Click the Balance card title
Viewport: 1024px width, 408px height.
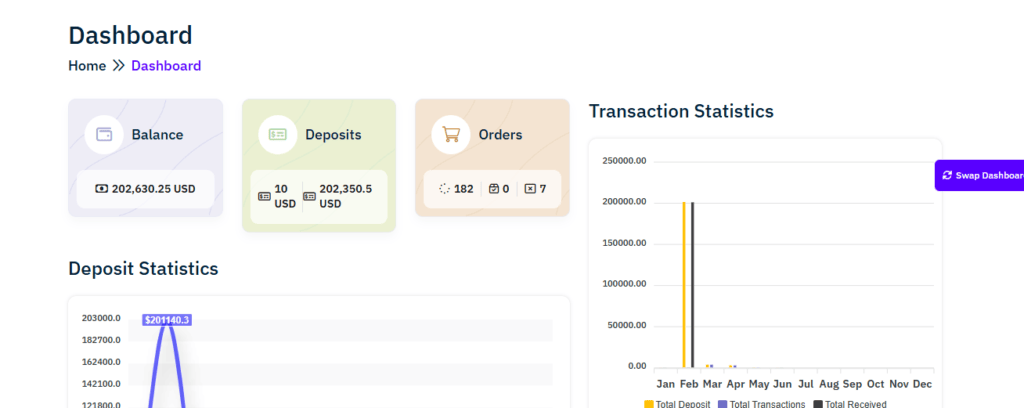[x=157, y=134]
